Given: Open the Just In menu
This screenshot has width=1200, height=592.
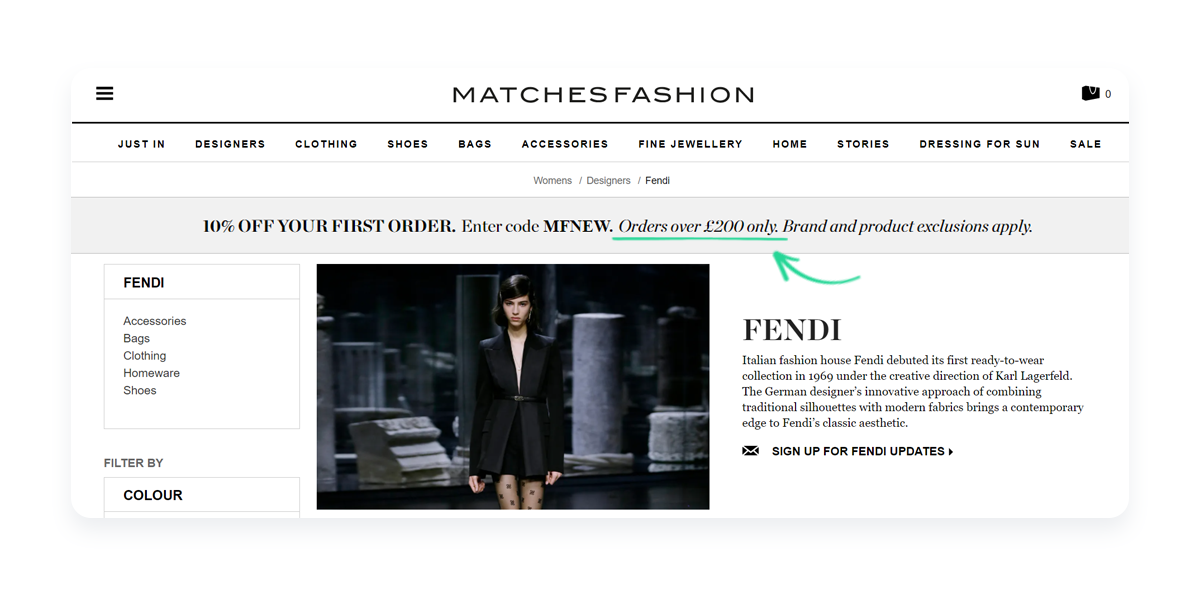Looking at the screenshot, I should point(141,144).
